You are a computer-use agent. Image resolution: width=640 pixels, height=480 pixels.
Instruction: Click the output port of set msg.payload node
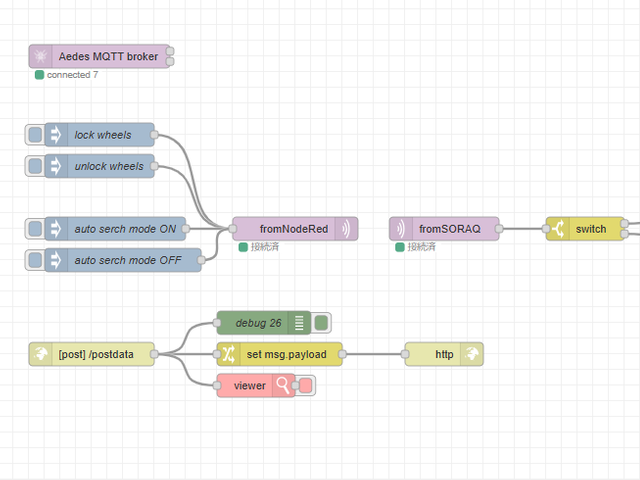pos(342,354)
